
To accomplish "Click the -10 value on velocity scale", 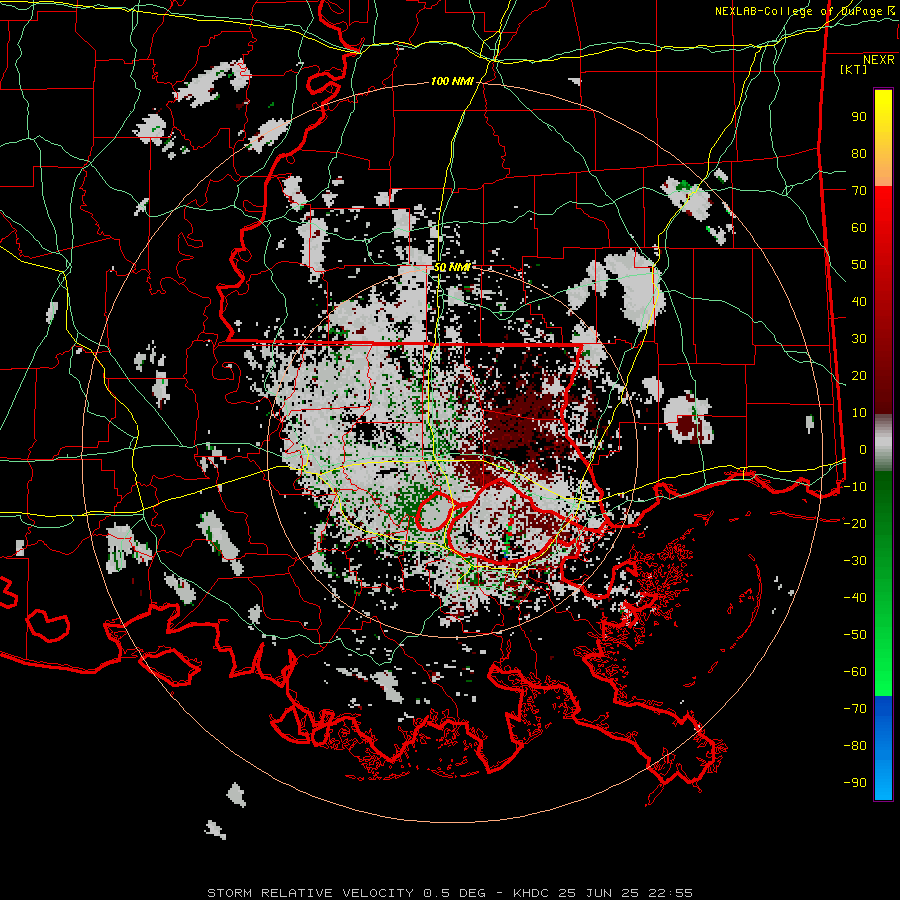I will 855,487.
